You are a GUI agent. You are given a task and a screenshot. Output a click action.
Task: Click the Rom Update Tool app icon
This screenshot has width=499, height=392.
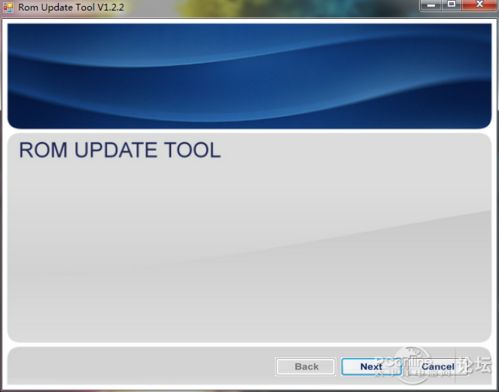pos(8,7)
